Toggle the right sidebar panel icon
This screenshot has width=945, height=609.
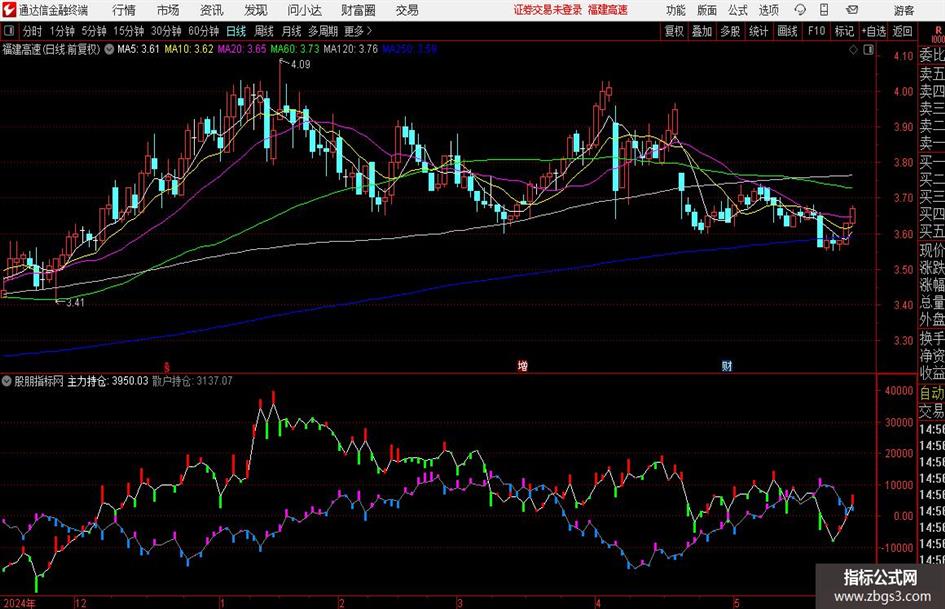(x=868, y=50)
